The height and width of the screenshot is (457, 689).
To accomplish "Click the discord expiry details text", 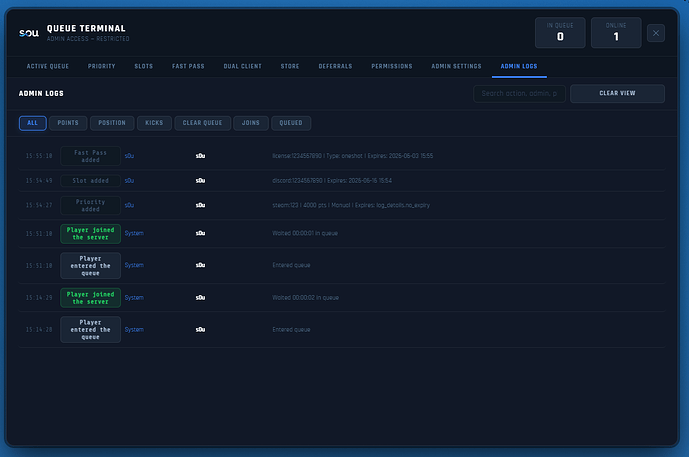I will [x=332, y=181].
